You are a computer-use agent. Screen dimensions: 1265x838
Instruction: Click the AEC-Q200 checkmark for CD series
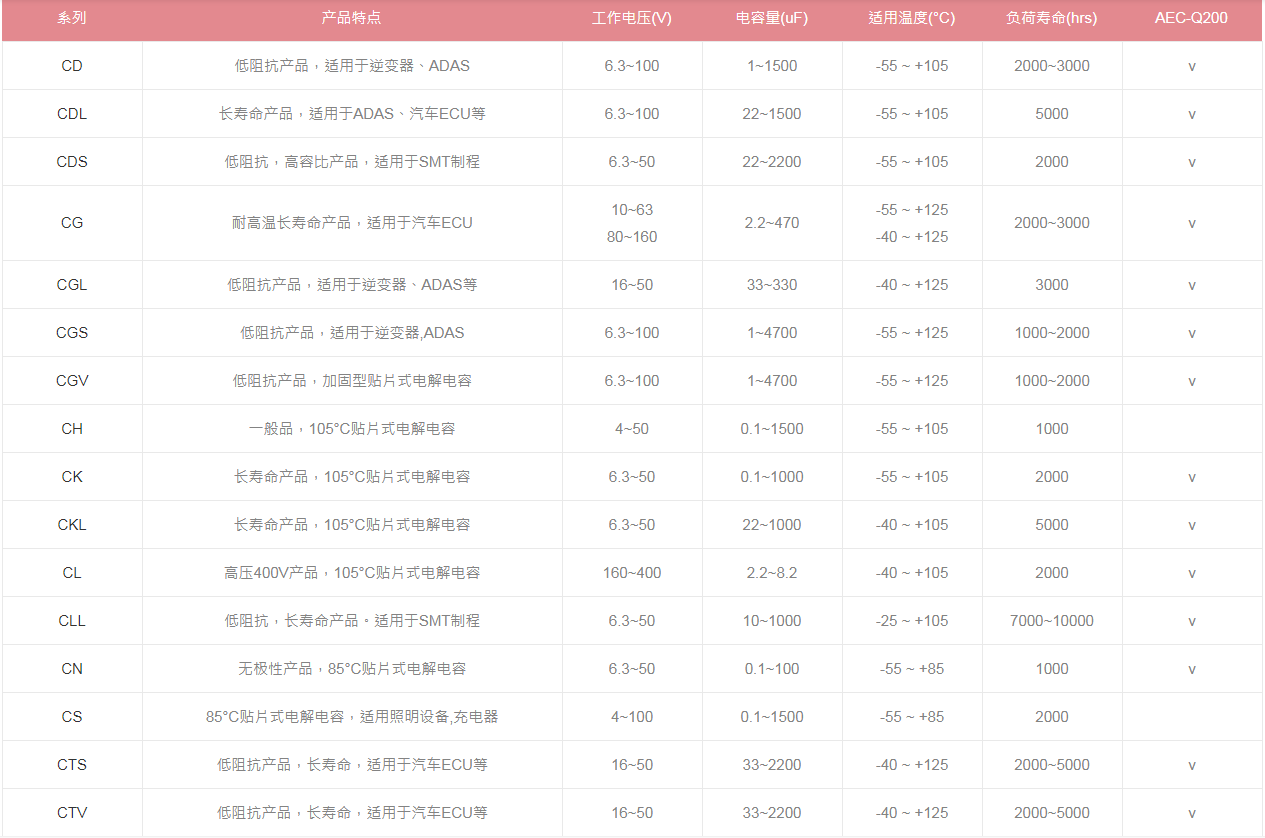[1191, 65]
